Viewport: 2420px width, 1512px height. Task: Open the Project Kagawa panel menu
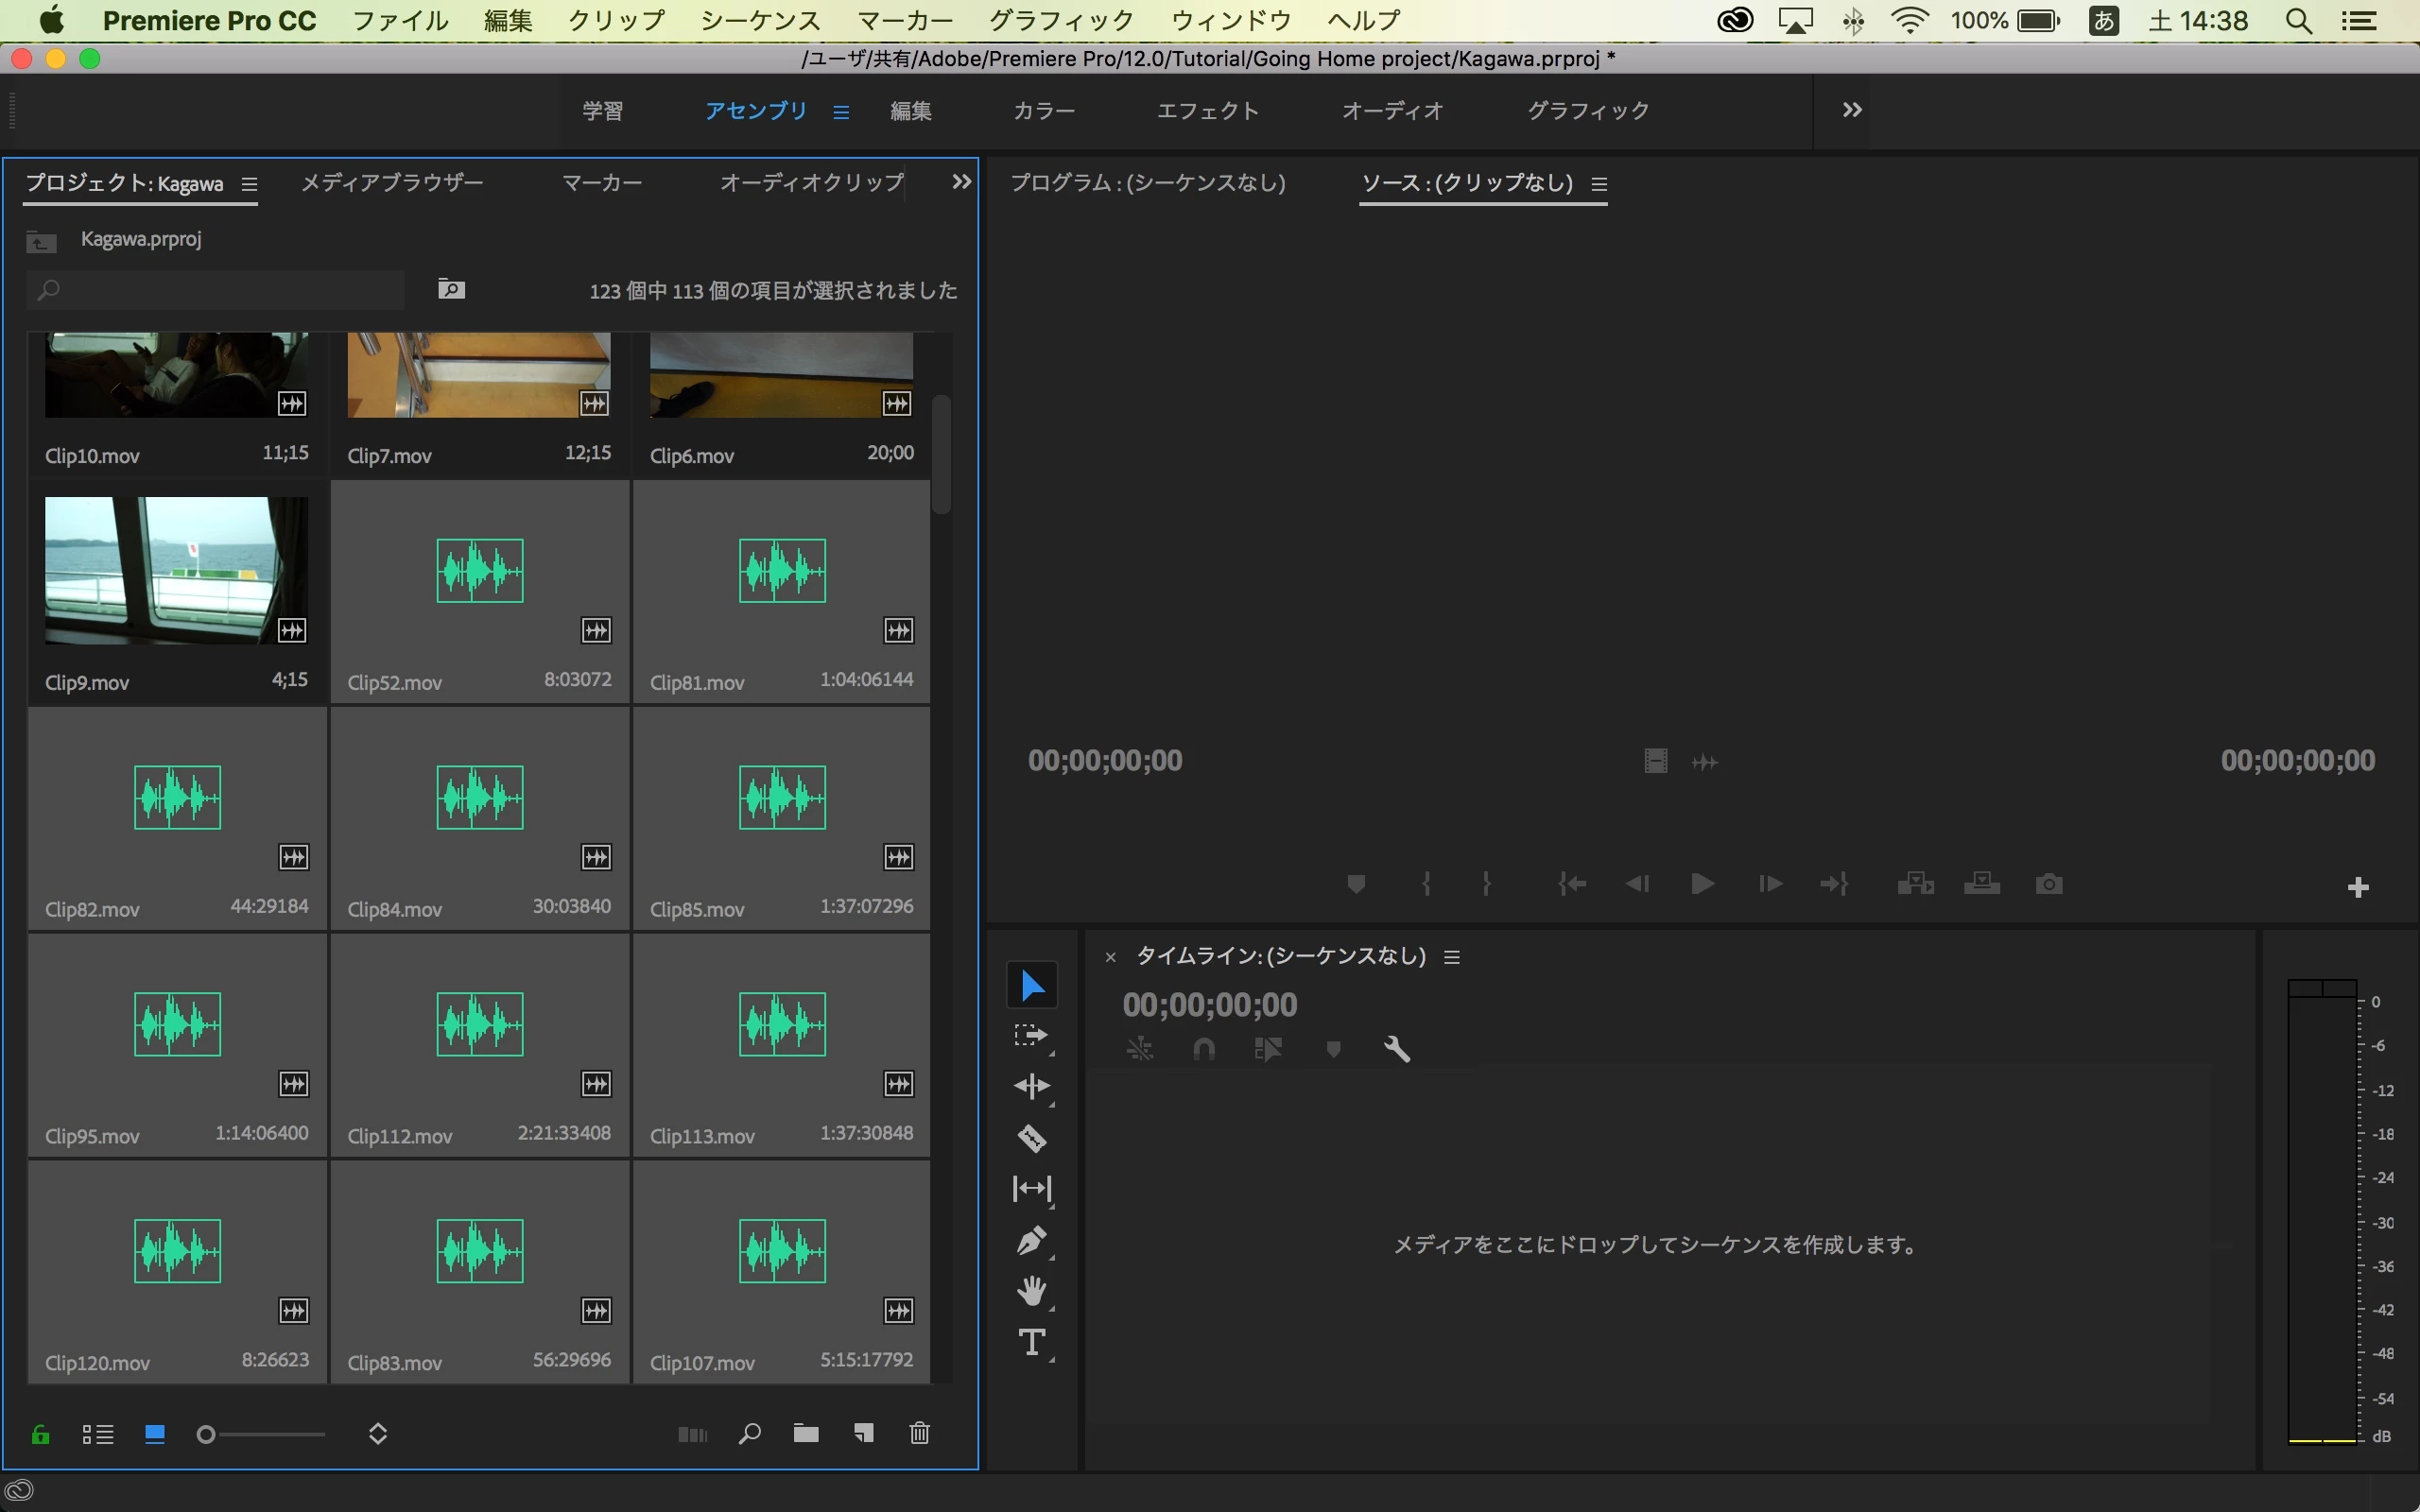click(250, 184)
